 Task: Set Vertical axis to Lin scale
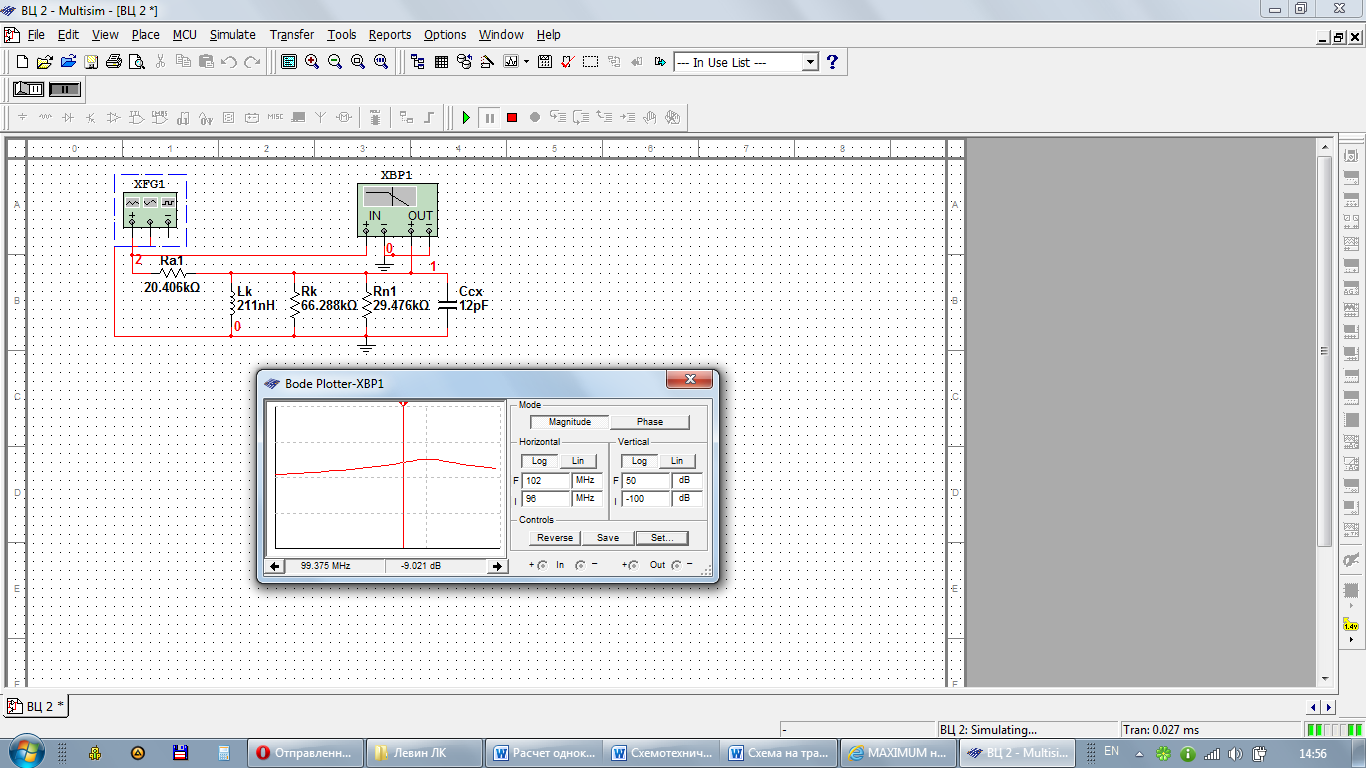pos(677,461)
